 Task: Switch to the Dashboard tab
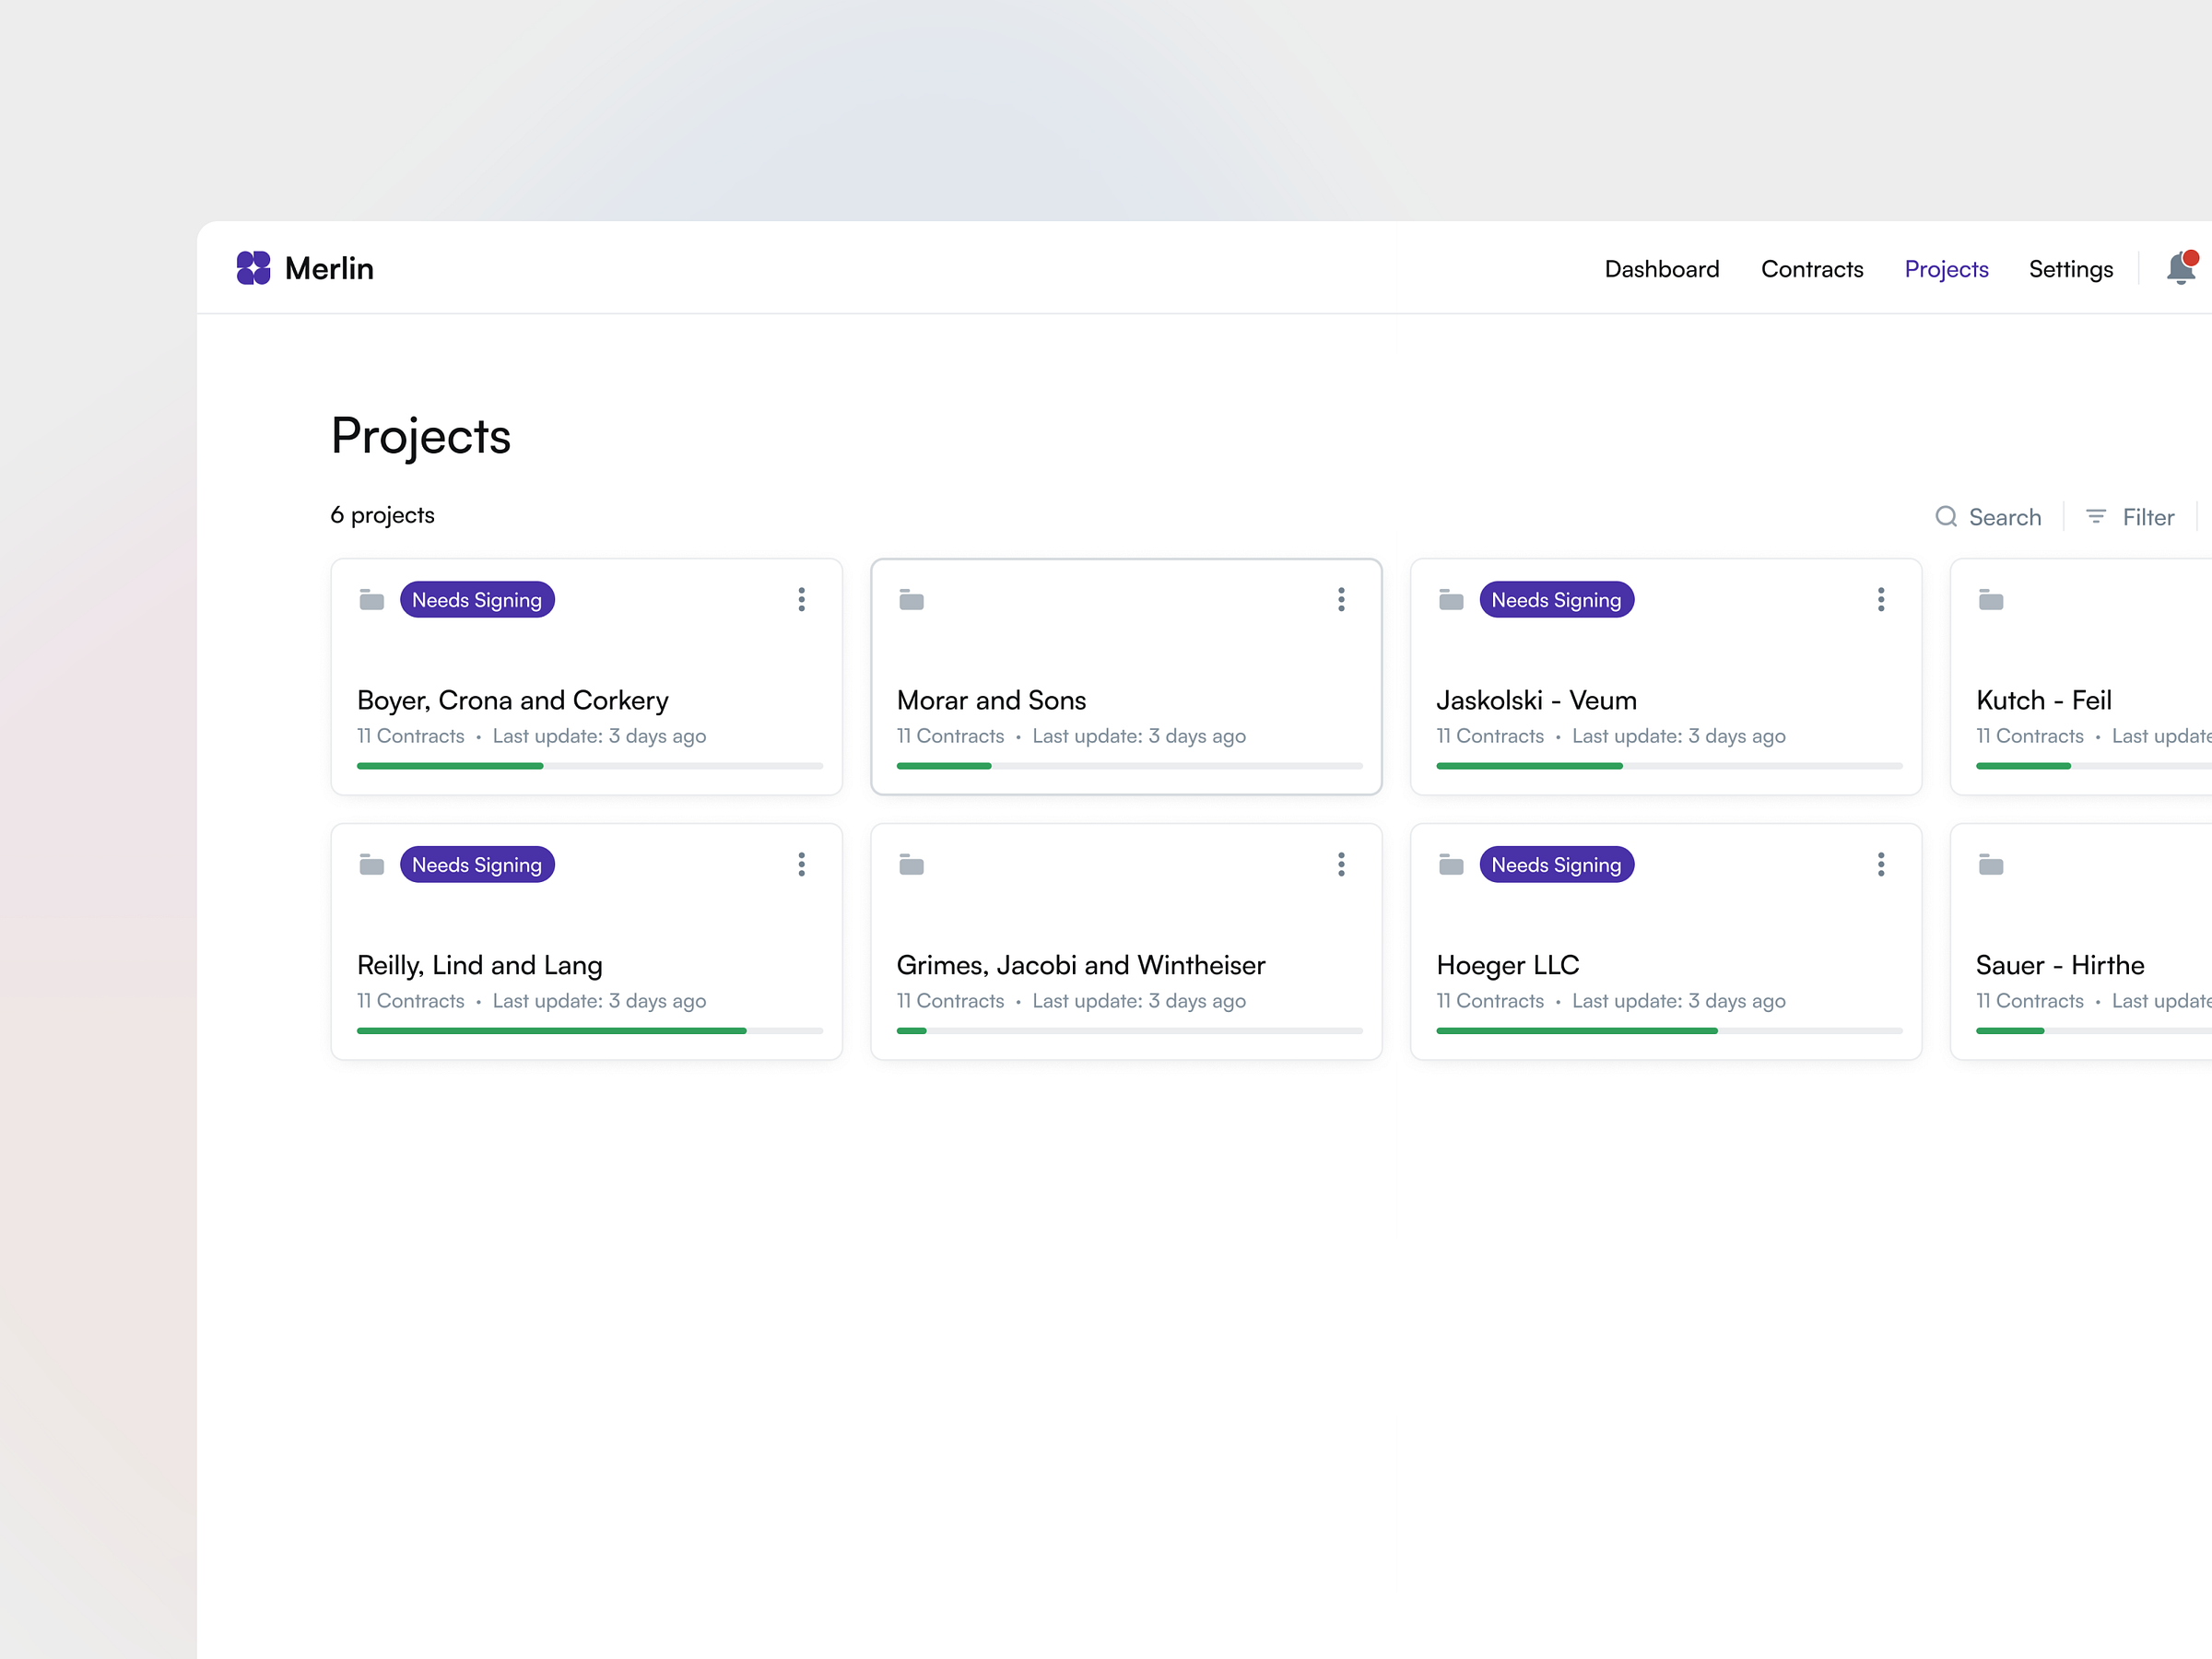(1661, 268)
